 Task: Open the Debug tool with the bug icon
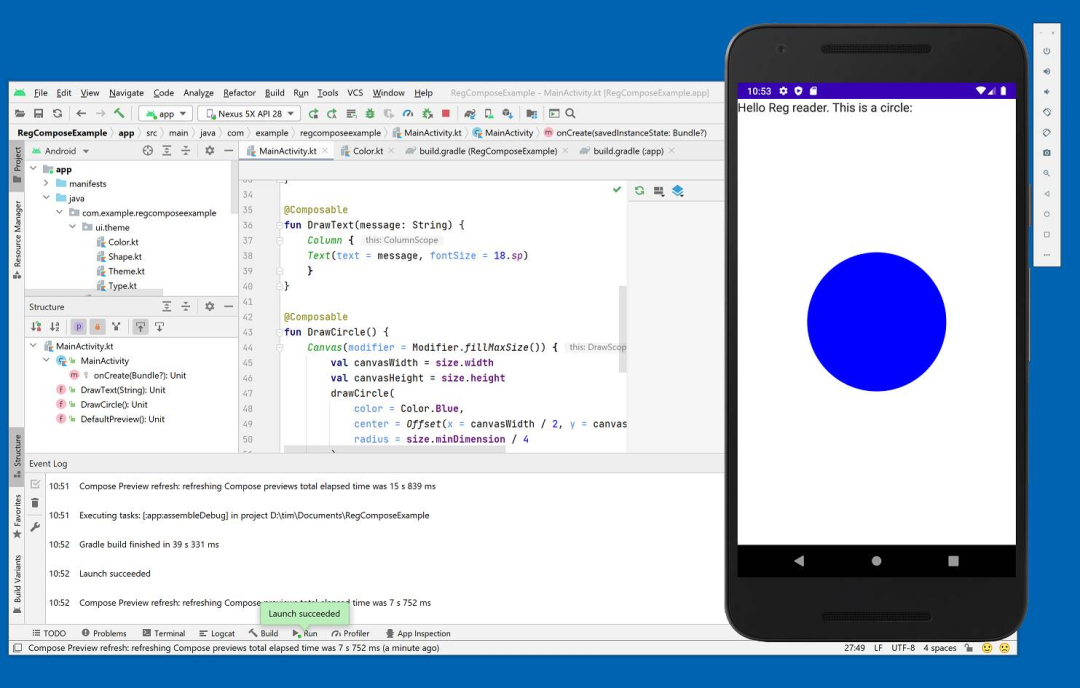pyautogui.click(x=368, y=113)
